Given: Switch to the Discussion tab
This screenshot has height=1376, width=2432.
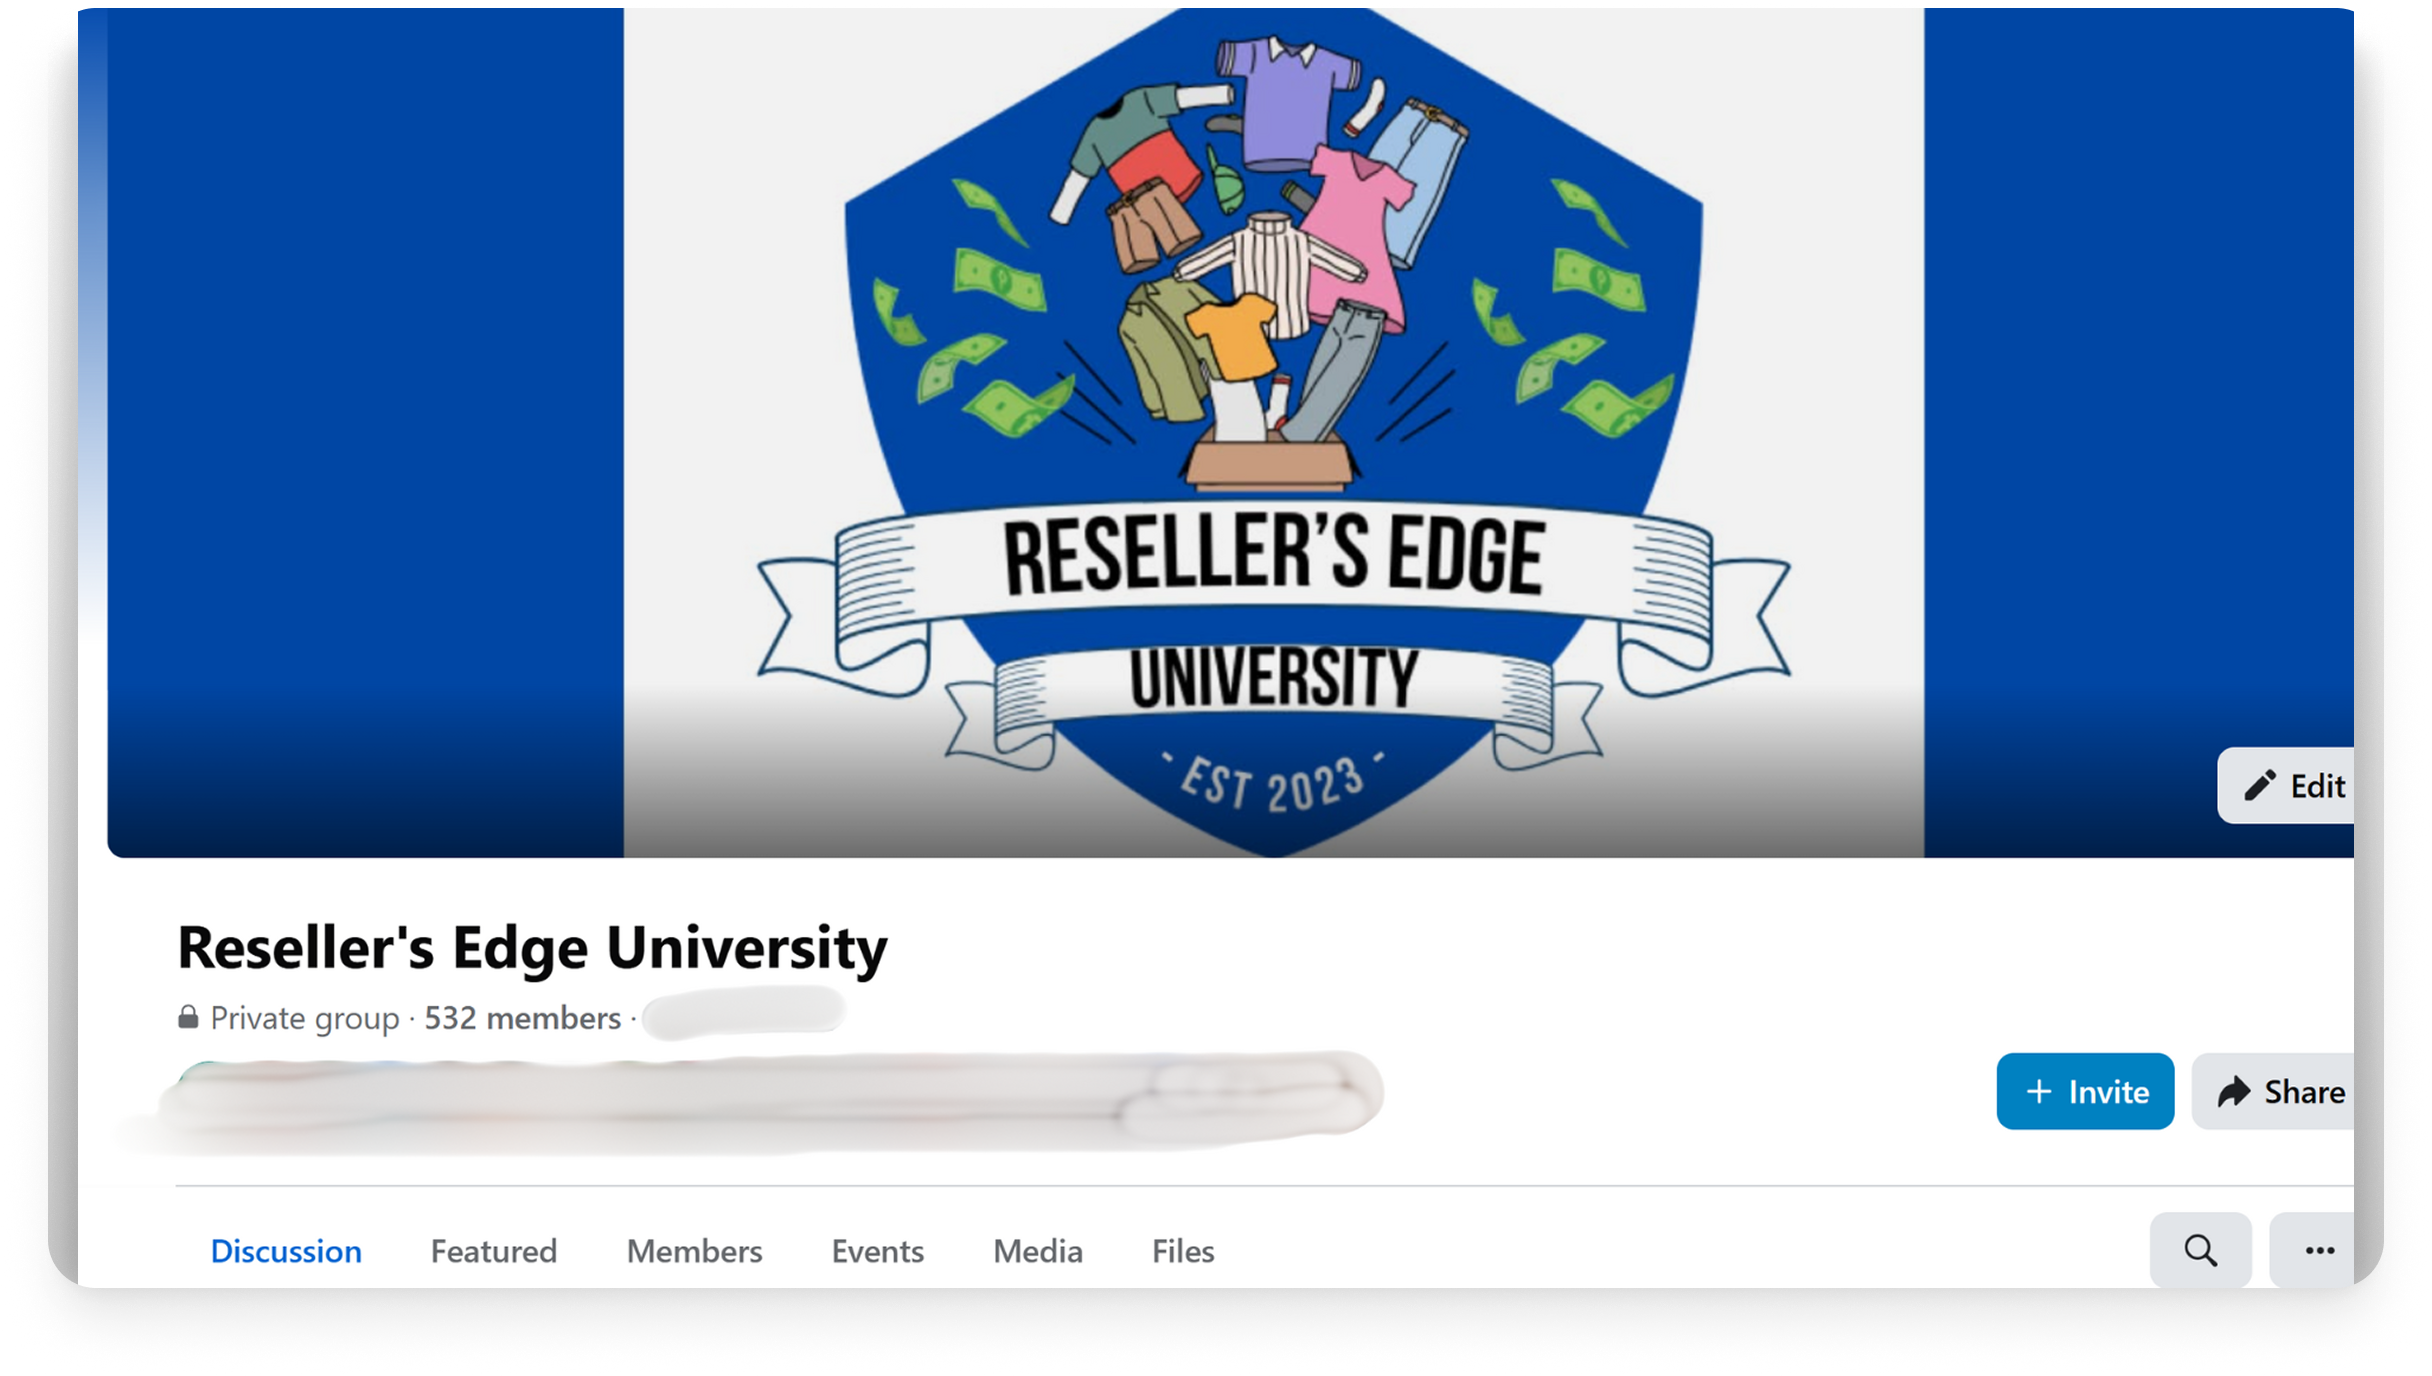Looking at the screenshot, I should [286, 1251].
